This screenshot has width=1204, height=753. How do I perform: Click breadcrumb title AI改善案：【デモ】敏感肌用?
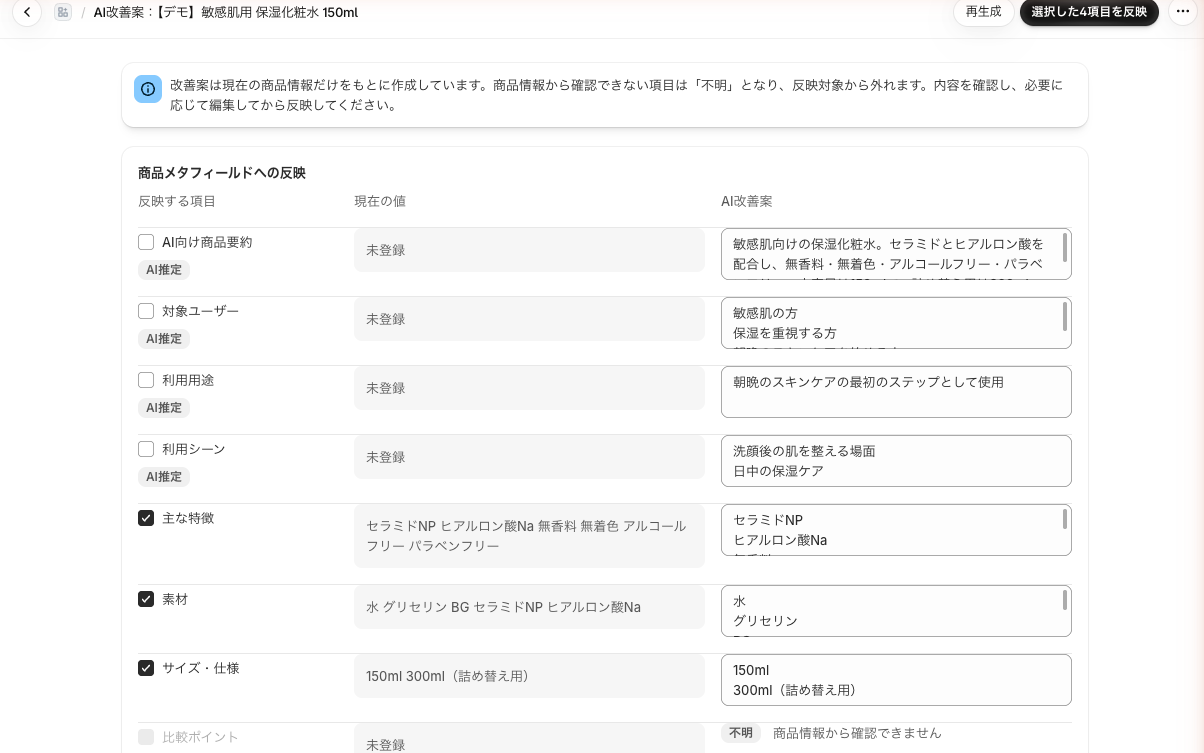225,12
